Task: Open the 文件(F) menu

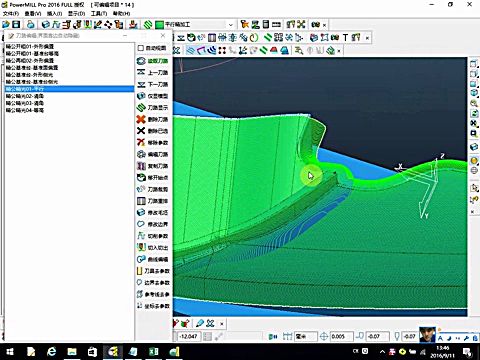Action: (11, 14)
